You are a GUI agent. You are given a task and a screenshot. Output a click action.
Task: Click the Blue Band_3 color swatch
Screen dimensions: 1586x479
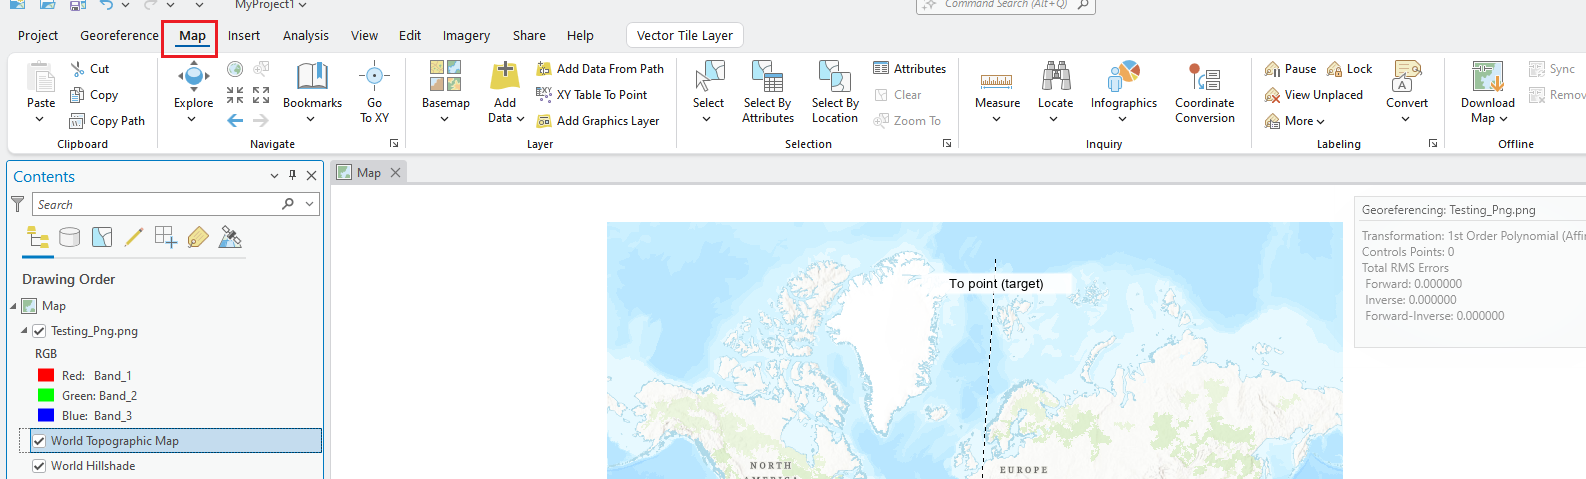coord(46,416)
